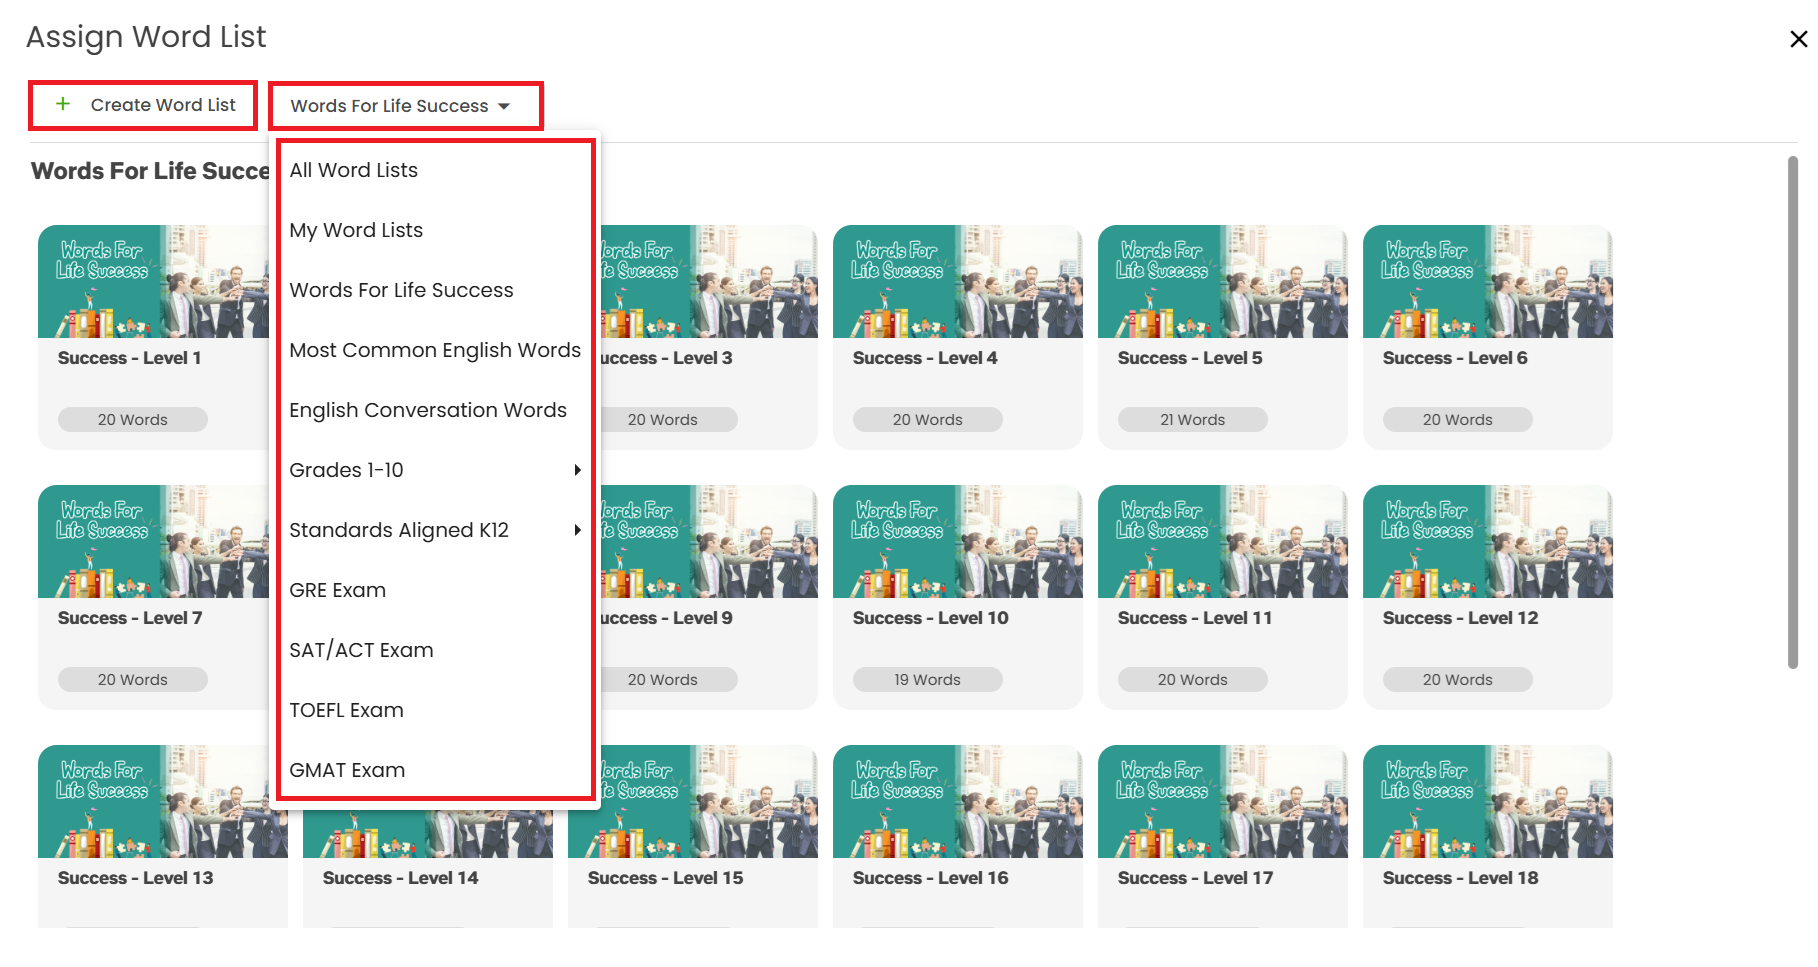The image size is (1818, 967).
Task: Click the 19 Words badge on Level 10
Action: click(x=927, y=680)
